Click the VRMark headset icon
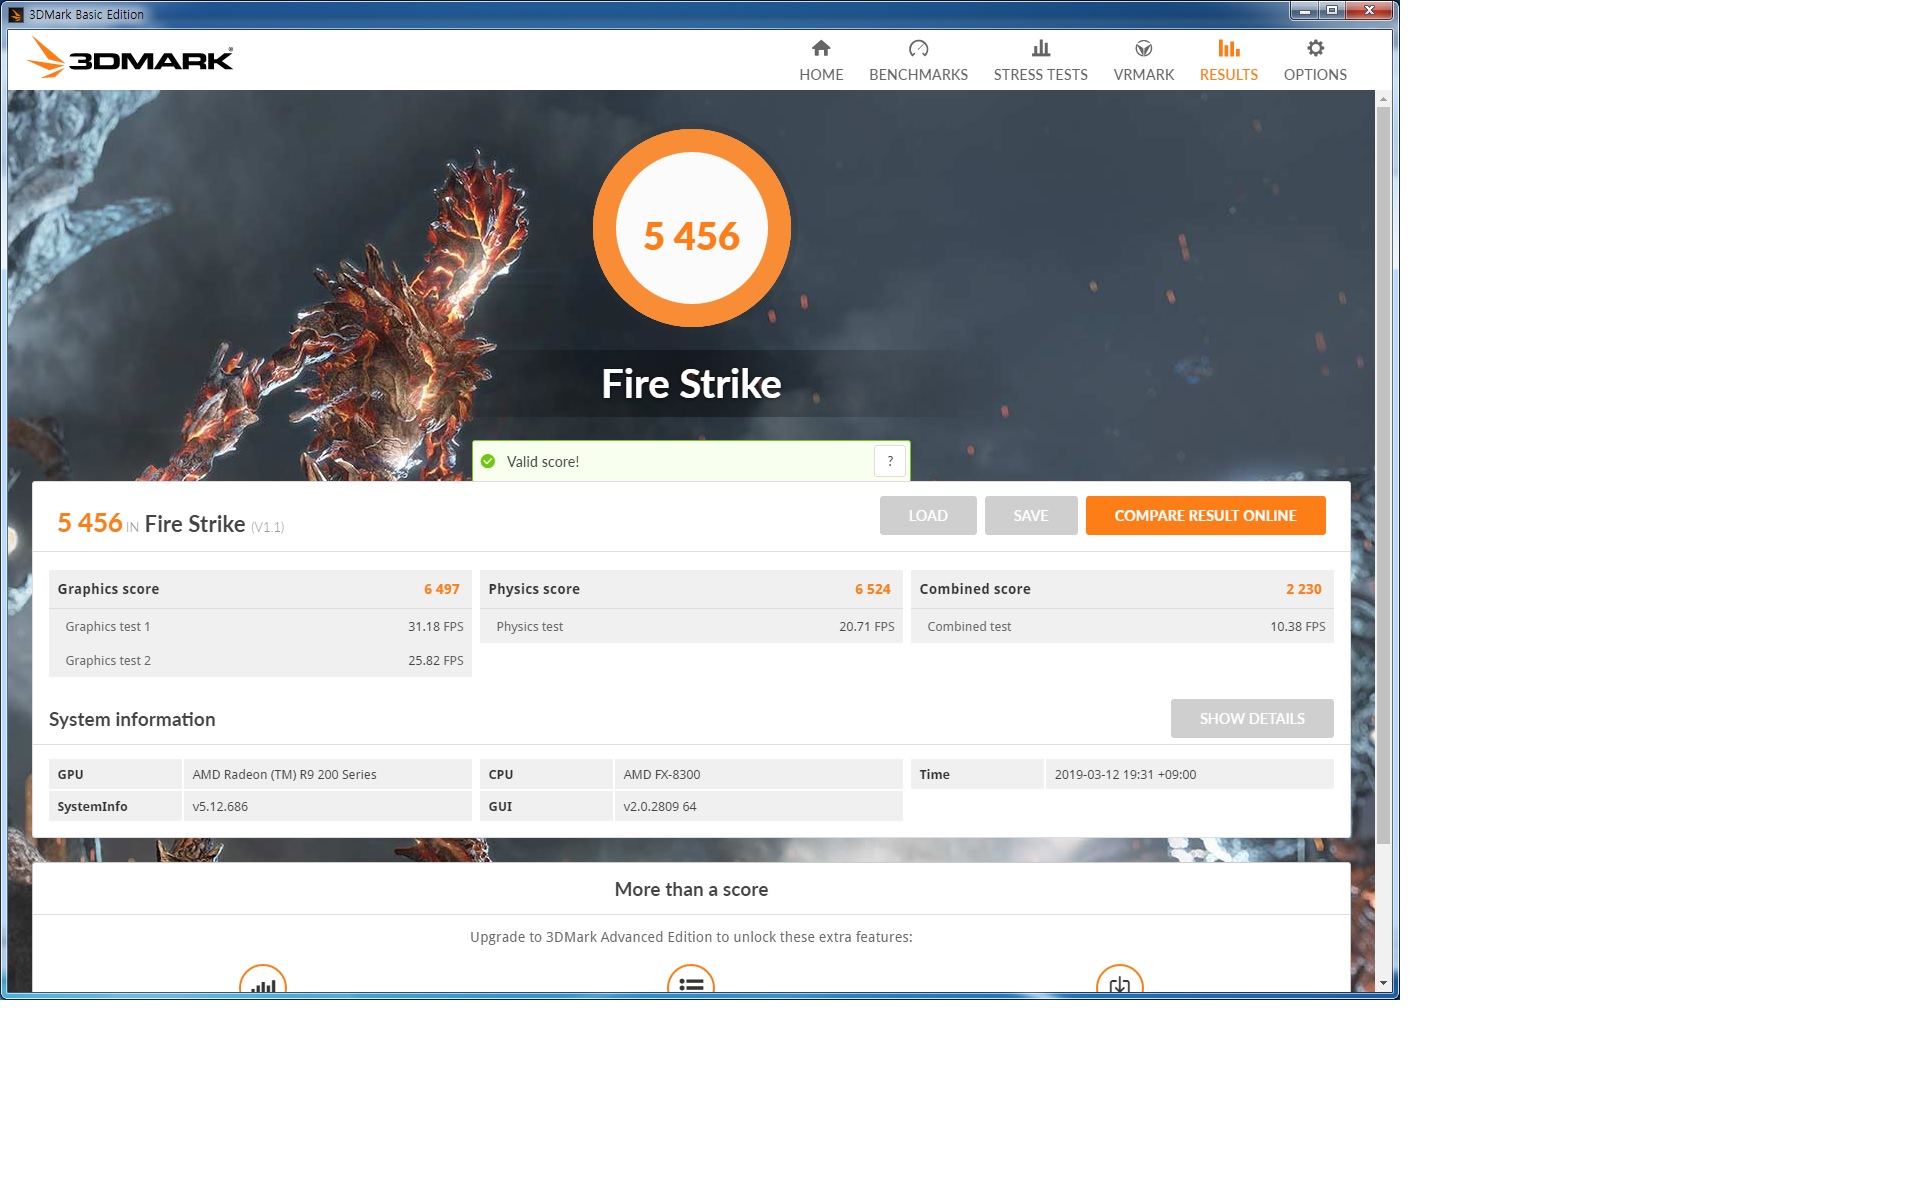The image size is (1920, 1200). click(x=1143, y=48)
